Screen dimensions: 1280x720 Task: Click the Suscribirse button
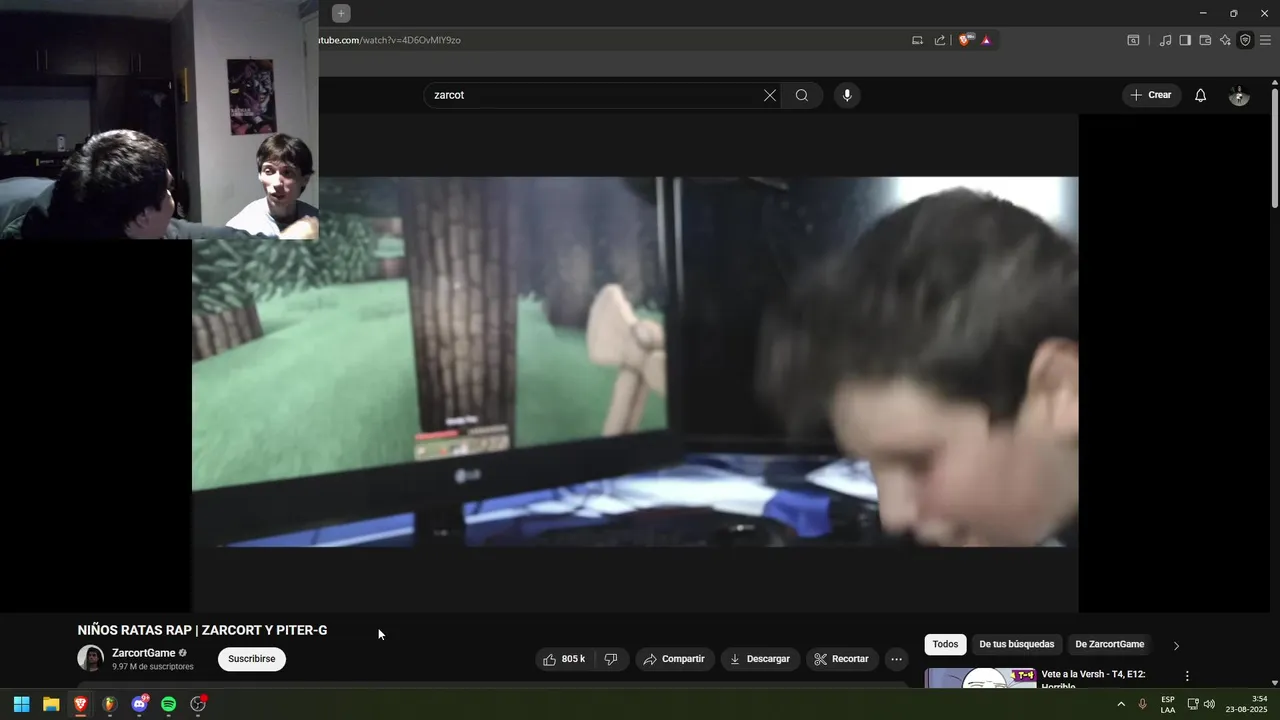pyautogui.click(x=252, y=659)
